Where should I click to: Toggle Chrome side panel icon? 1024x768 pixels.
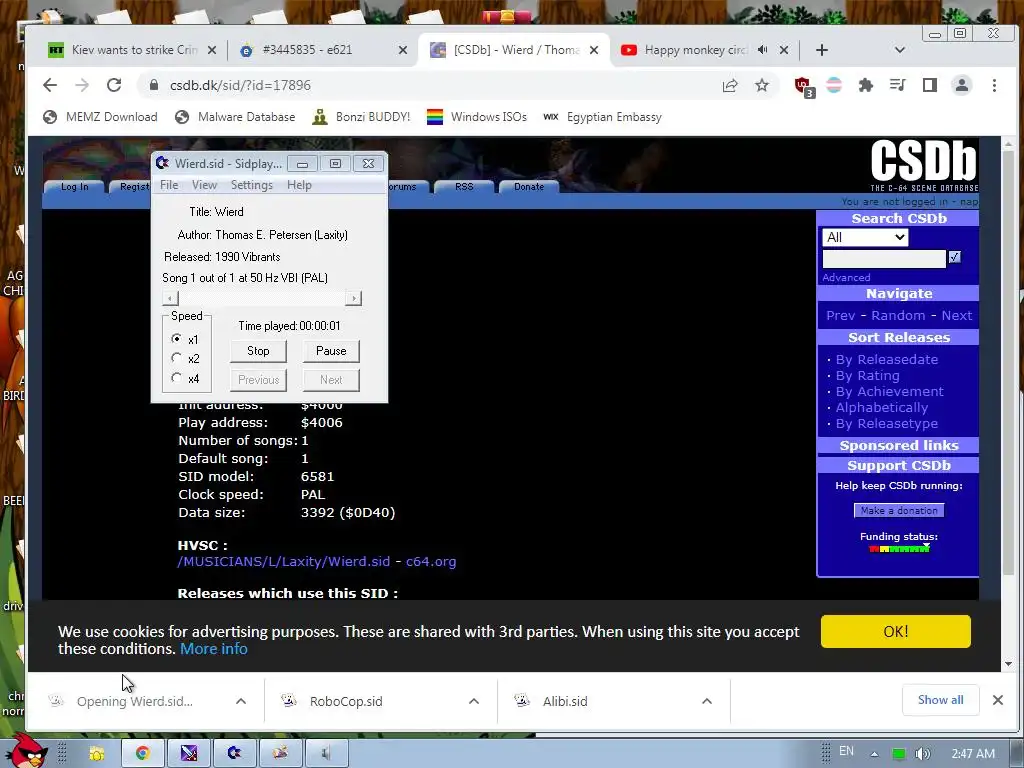pyautogui.click(x=929, y=85)
